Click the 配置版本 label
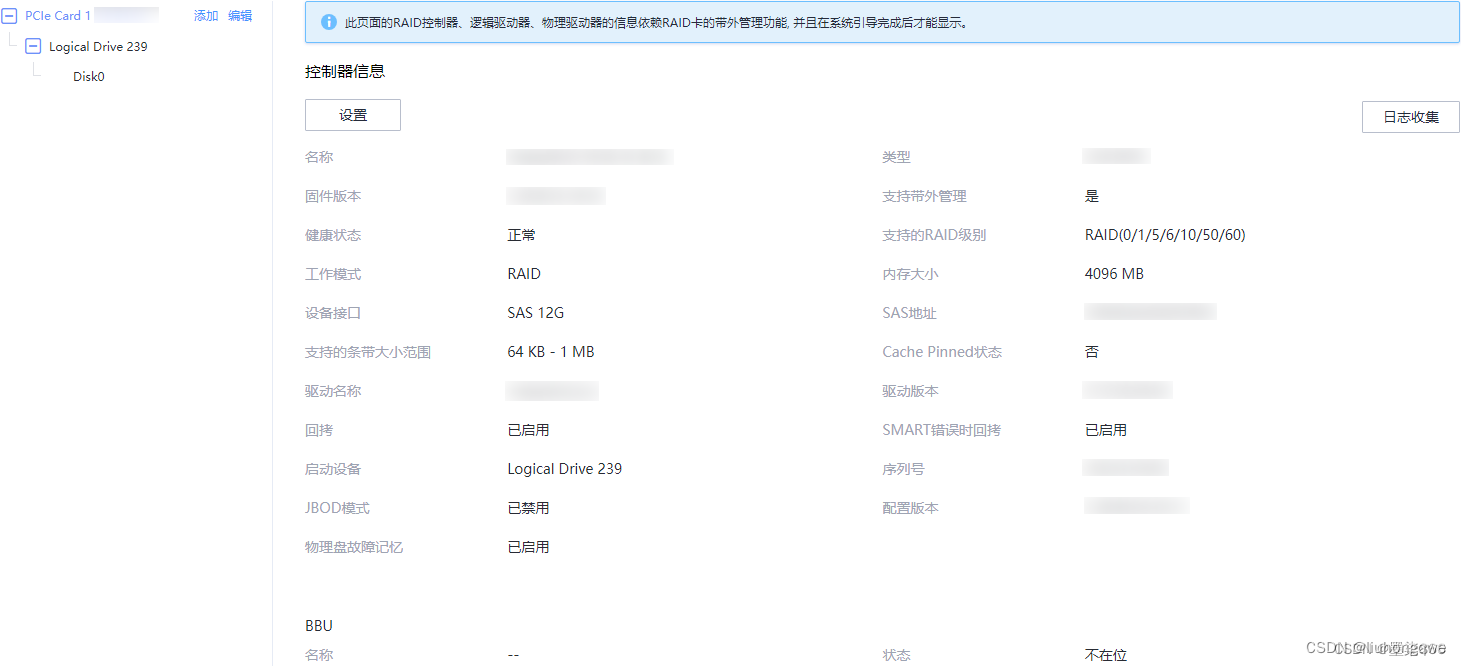 [910, 508]
